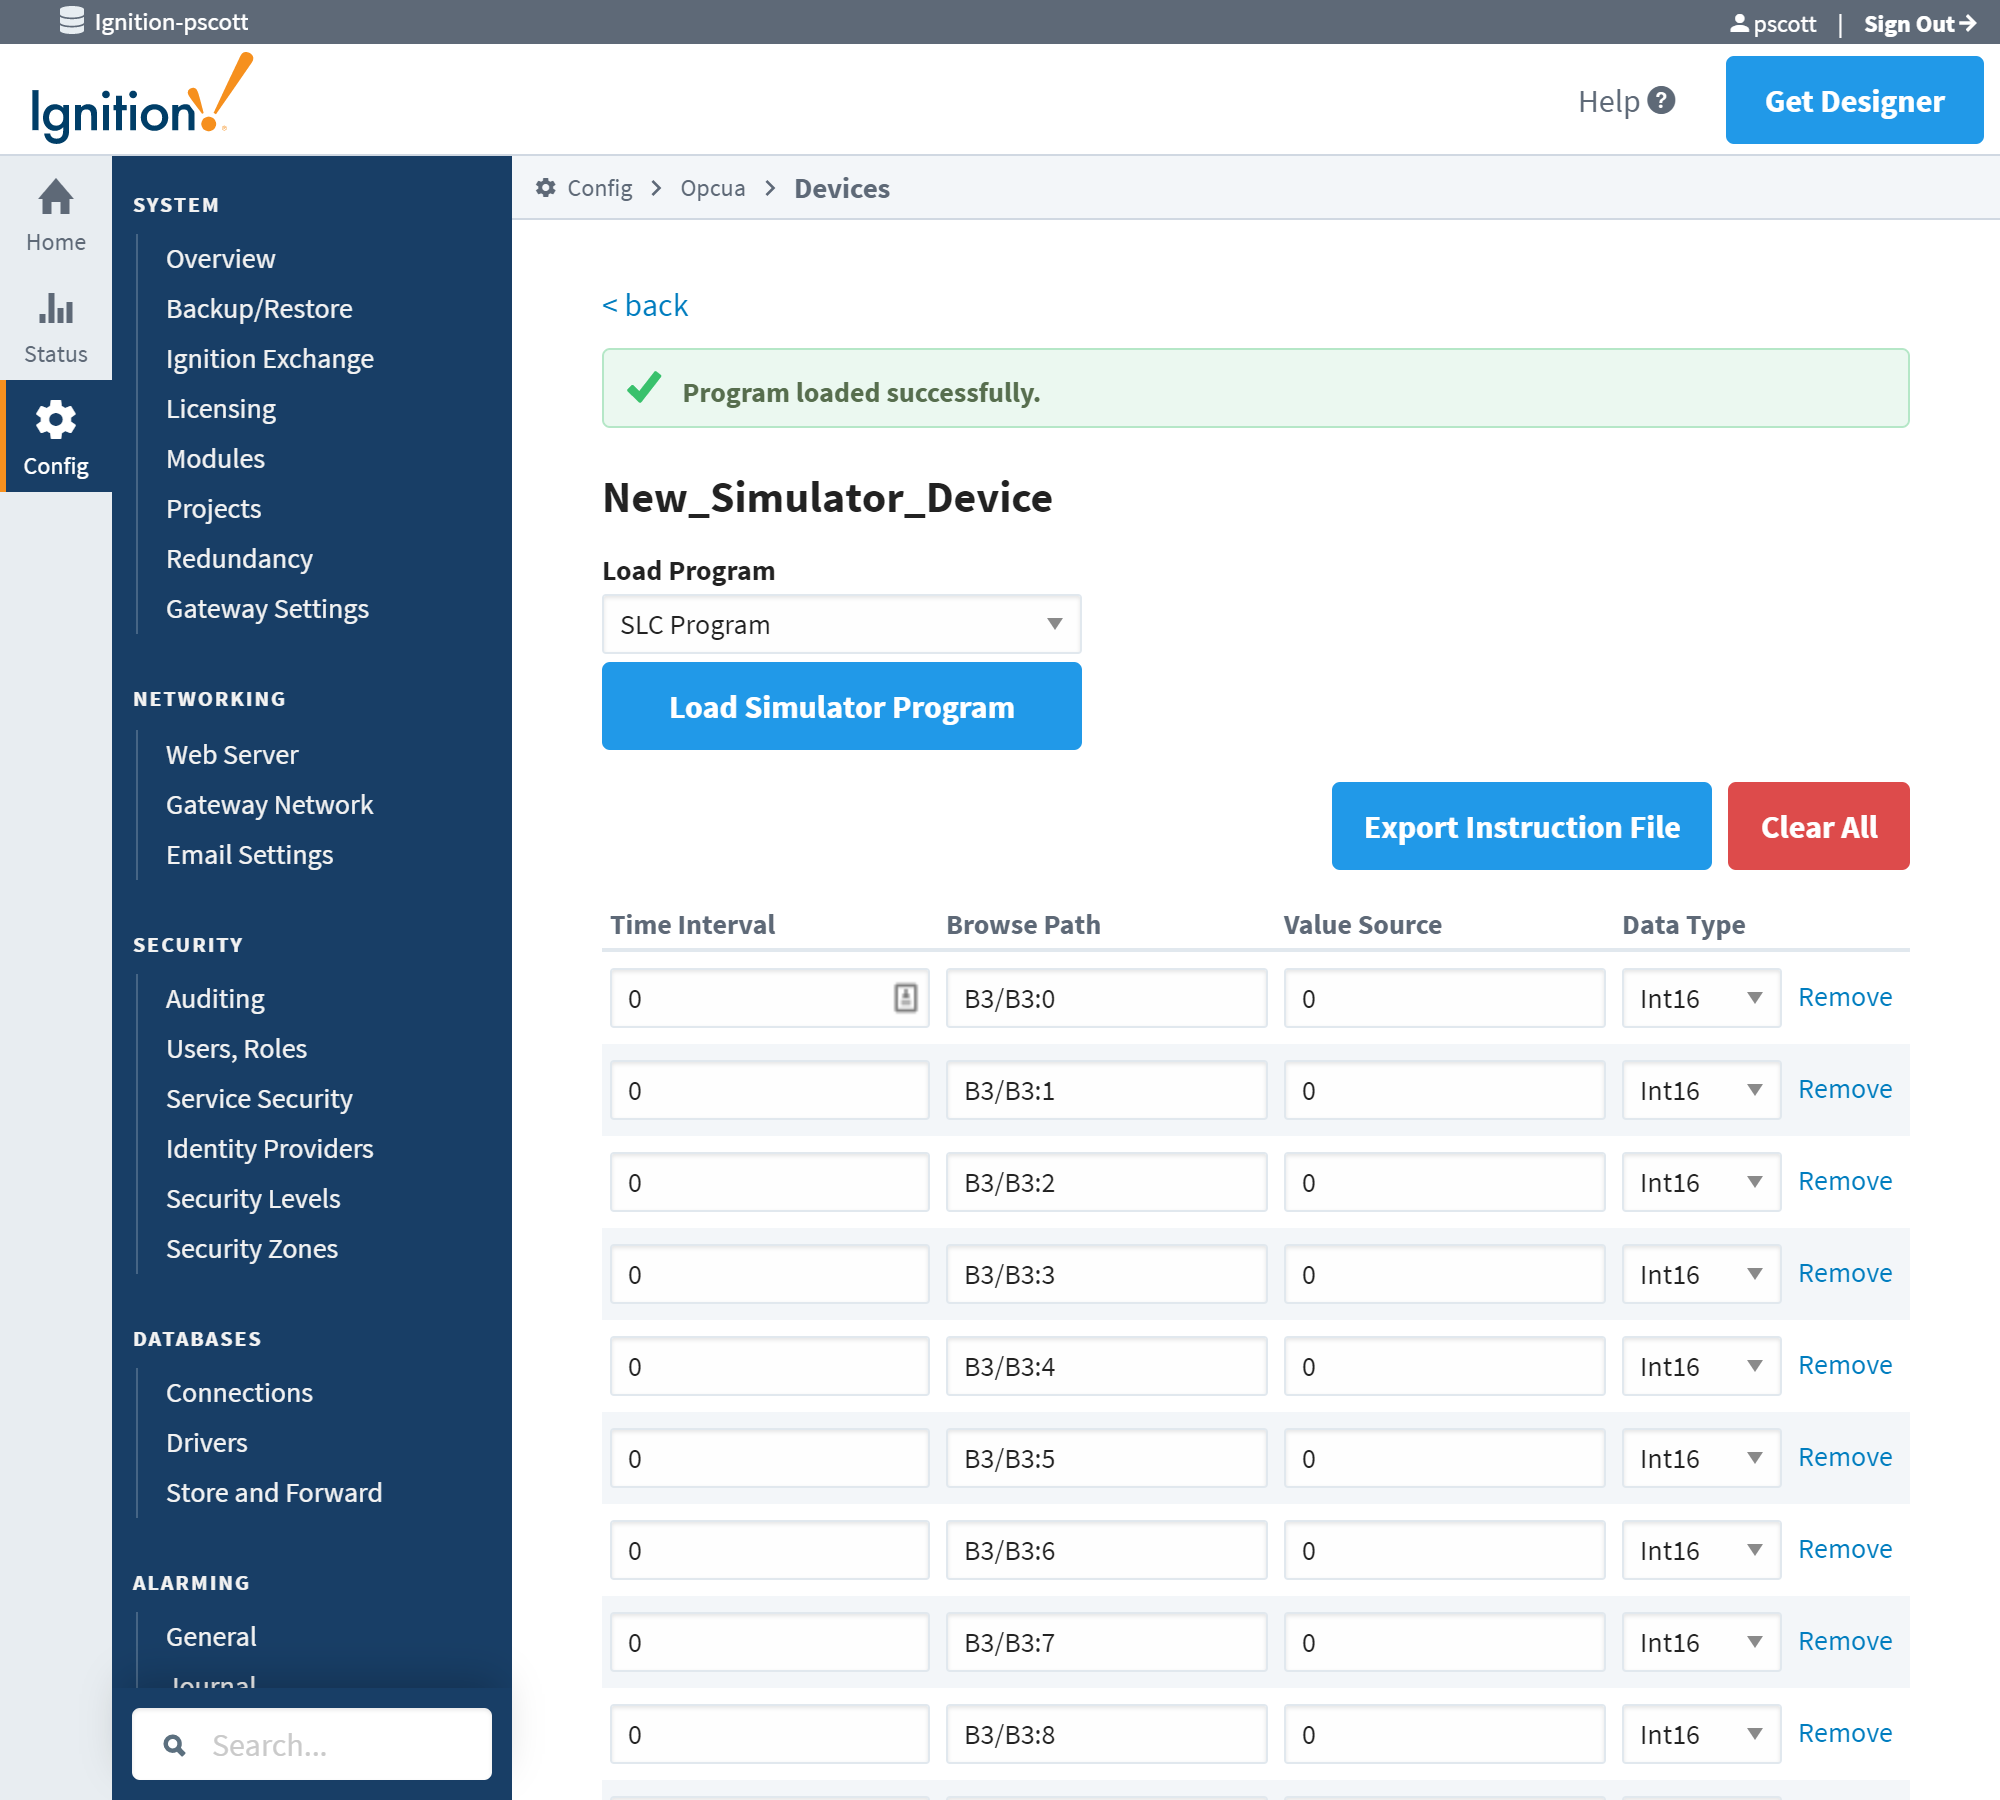Viewport: 2000px width, 1800px height.
Task: Open the Load Program dropdown
Action: pyautogui.click(x=841, y=625)
